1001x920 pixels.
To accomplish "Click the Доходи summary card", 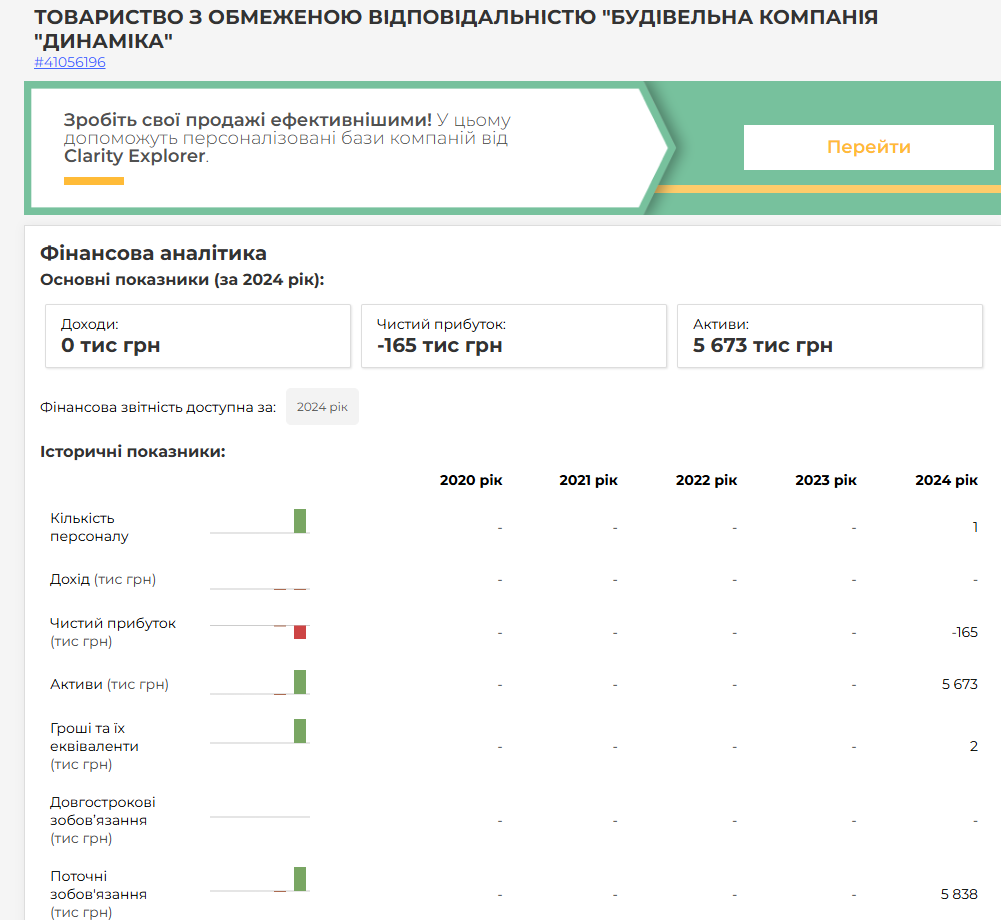I will pyautogui.click(x=198, y=336).
